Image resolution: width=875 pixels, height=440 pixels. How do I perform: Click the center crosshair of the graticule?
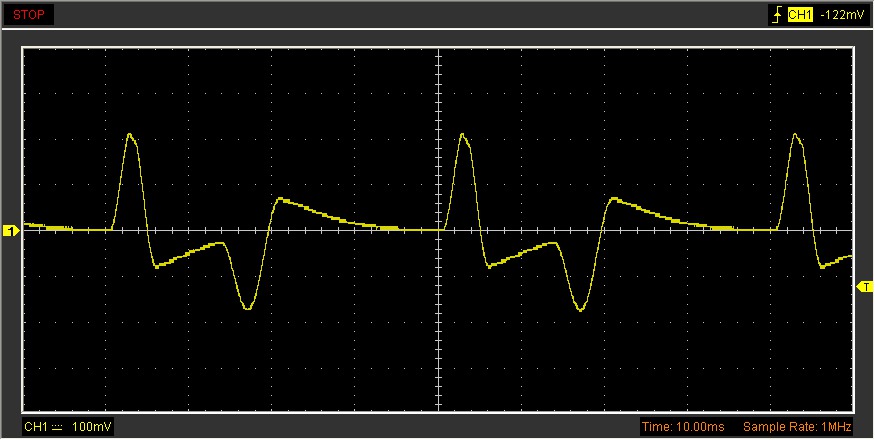click(438, 230)
